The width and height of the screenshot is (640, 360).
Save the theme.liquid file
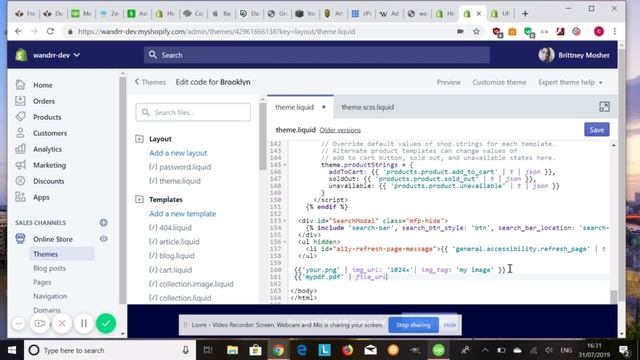coord(596,130)
